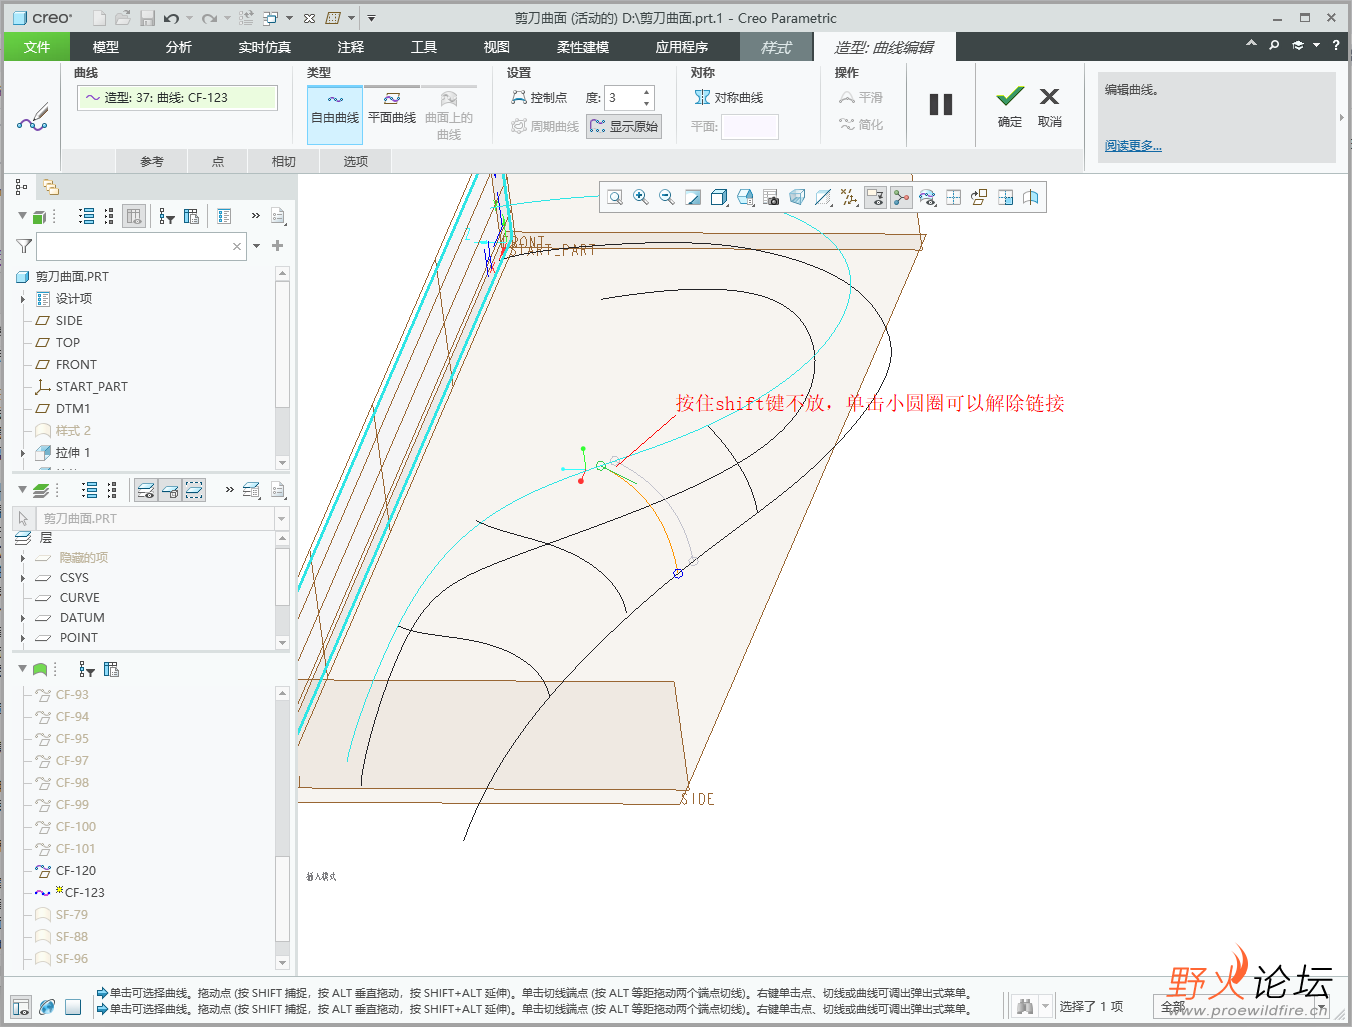Image resolution: width=1352 pixels, height=1027 pixels.
Task: Click the 取消 X button
Action: point(1050,107)
